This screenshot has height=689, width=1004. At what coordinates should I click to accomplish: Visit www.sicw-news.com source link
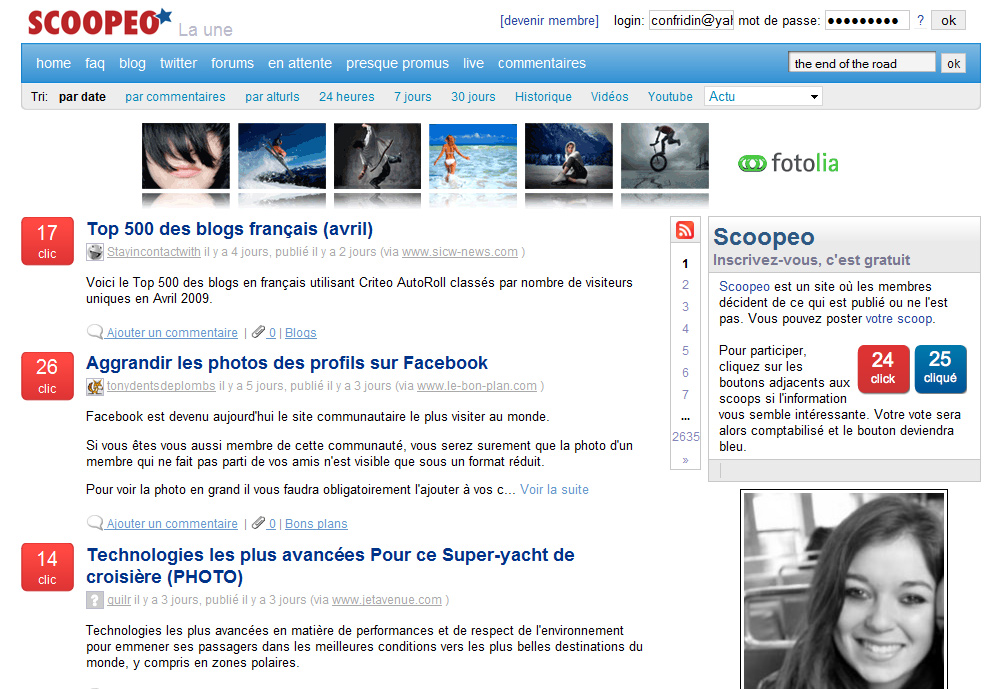(460, 252)
